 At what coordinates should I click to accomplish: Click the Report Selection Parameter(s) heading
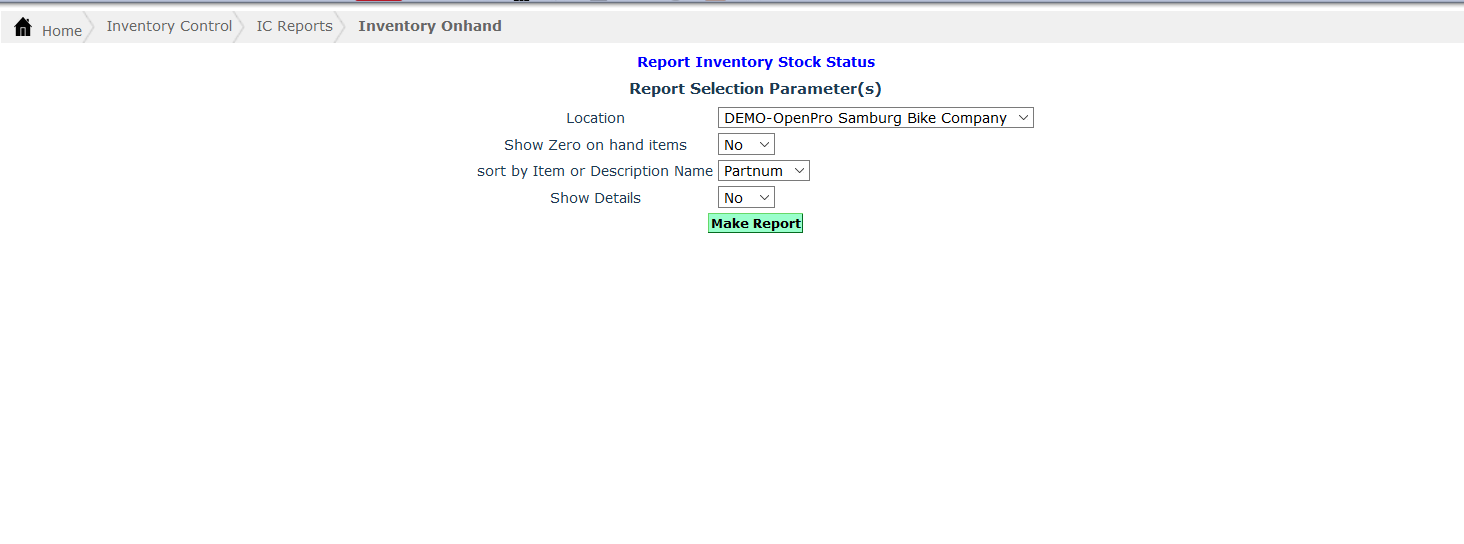click(x=755, y=89)
